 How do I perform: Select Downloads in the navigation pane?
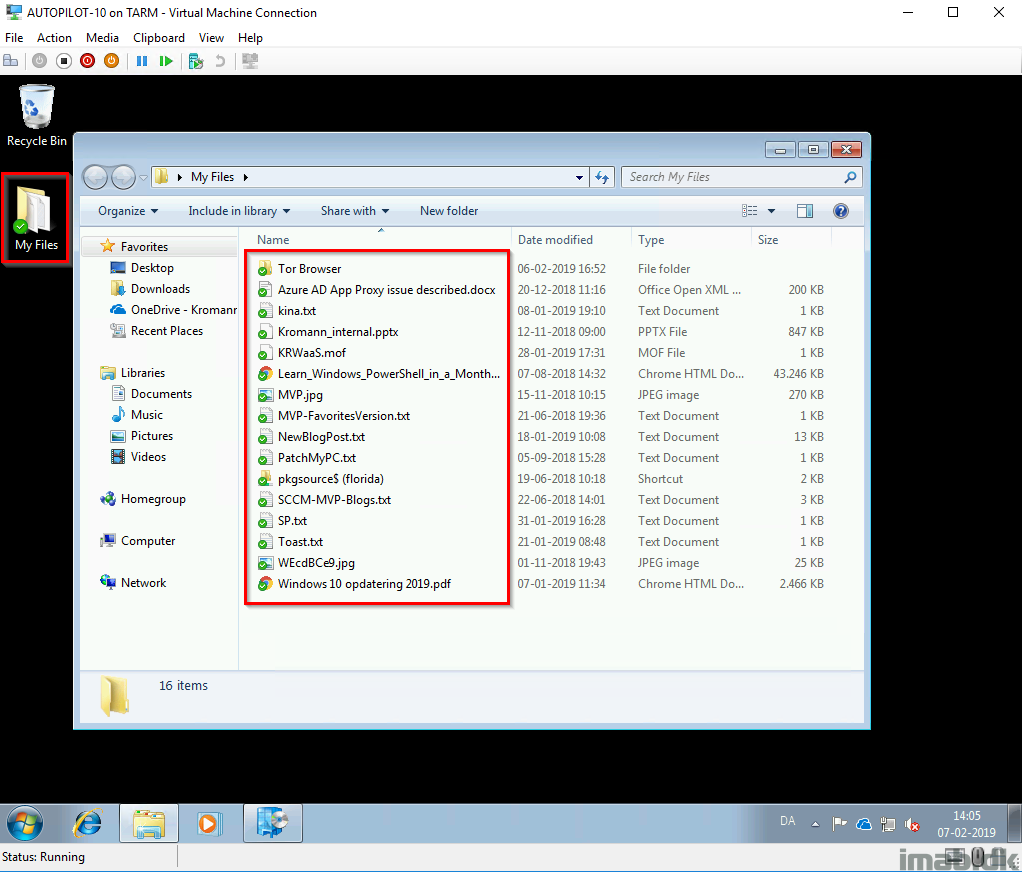pyautogui.click(x=160, y=289)
